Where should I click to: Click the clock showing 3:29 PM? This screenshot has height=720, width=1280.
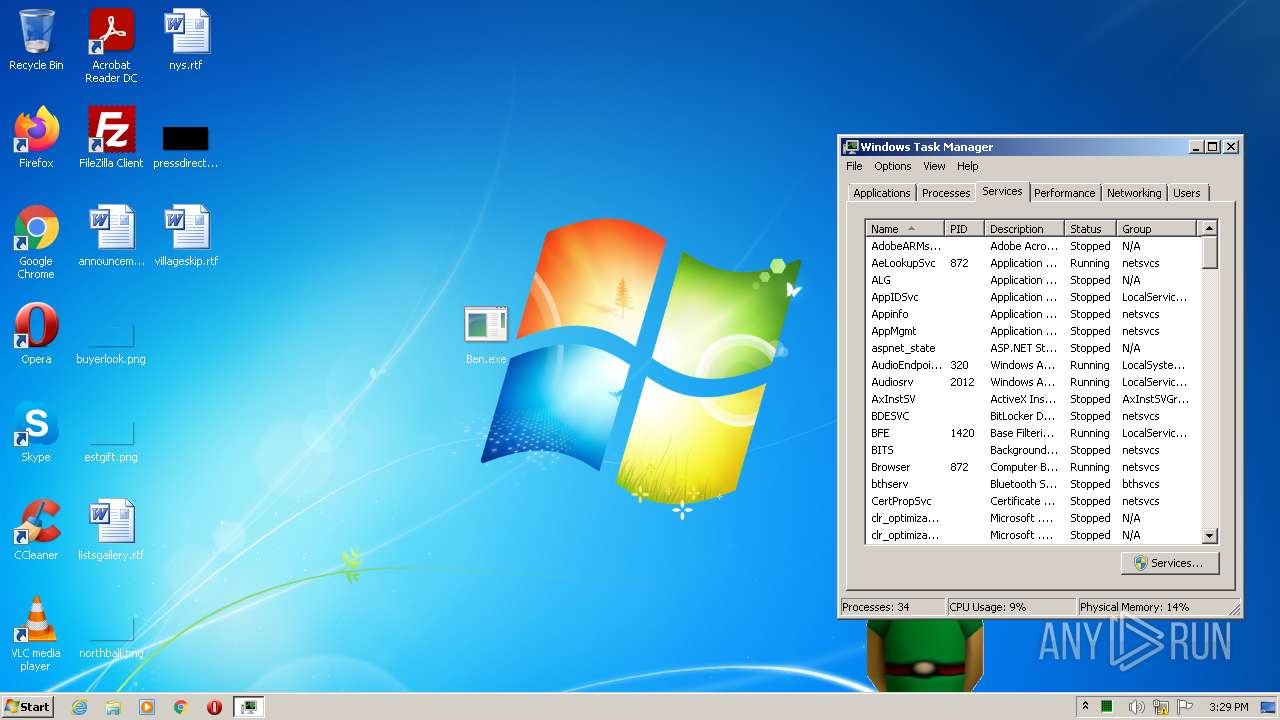coord(1228,706)
